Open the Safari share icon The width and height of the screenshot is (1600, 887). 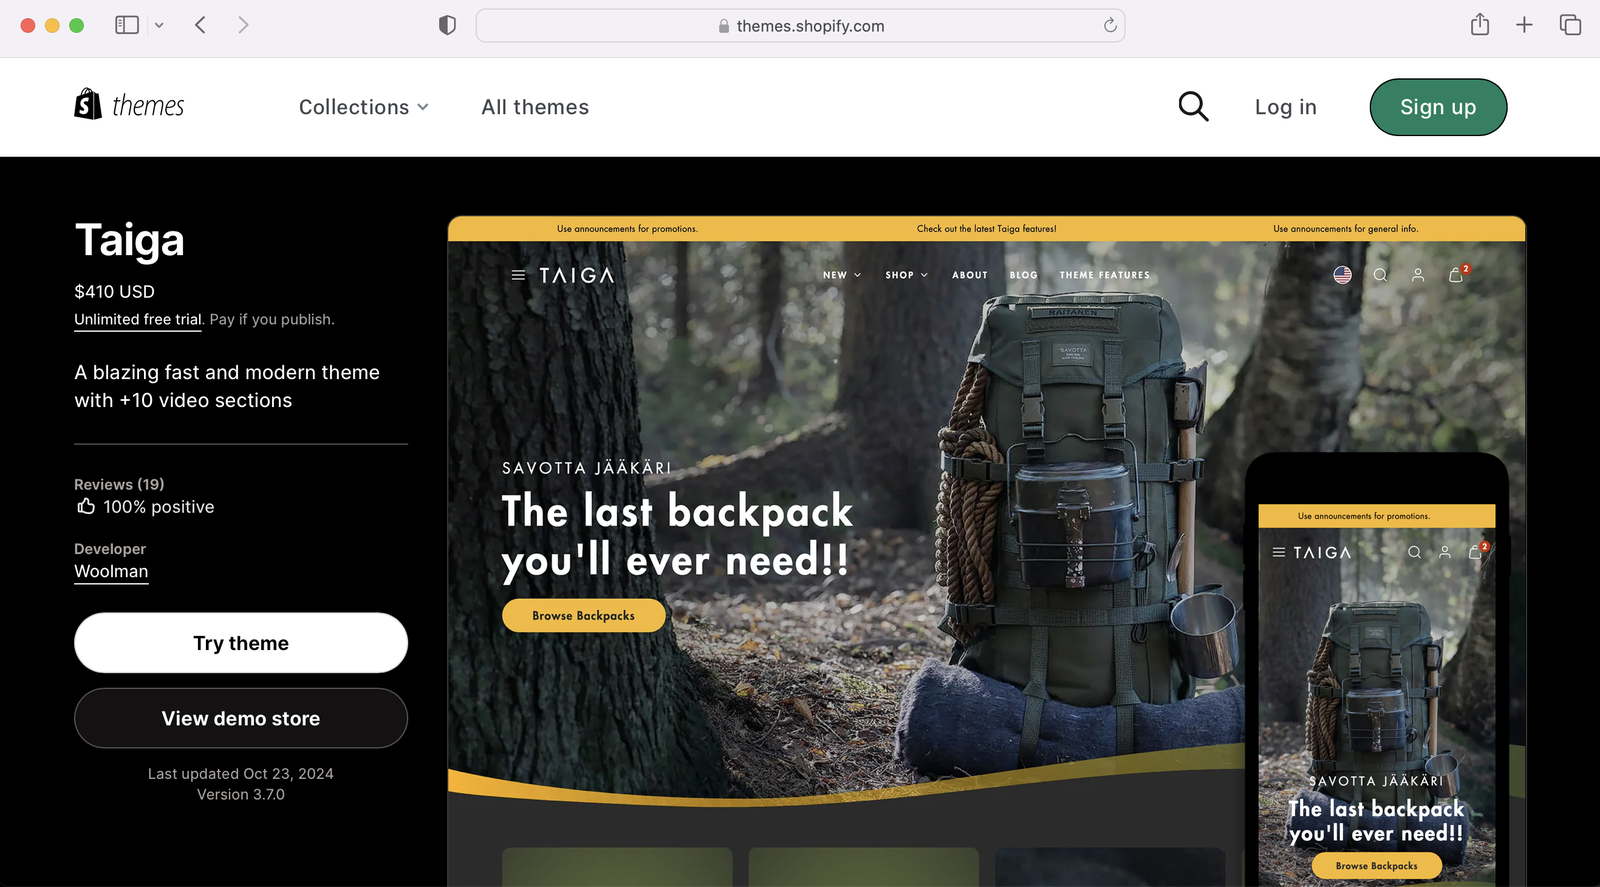click(x=1480, y=24)
